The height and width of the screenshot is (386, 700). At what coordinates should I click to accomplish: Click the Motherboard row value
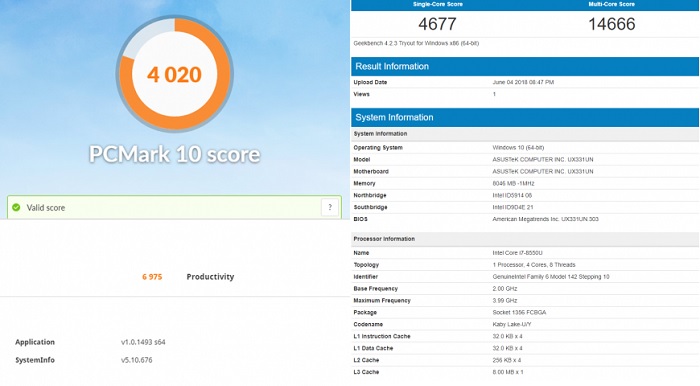543,171
